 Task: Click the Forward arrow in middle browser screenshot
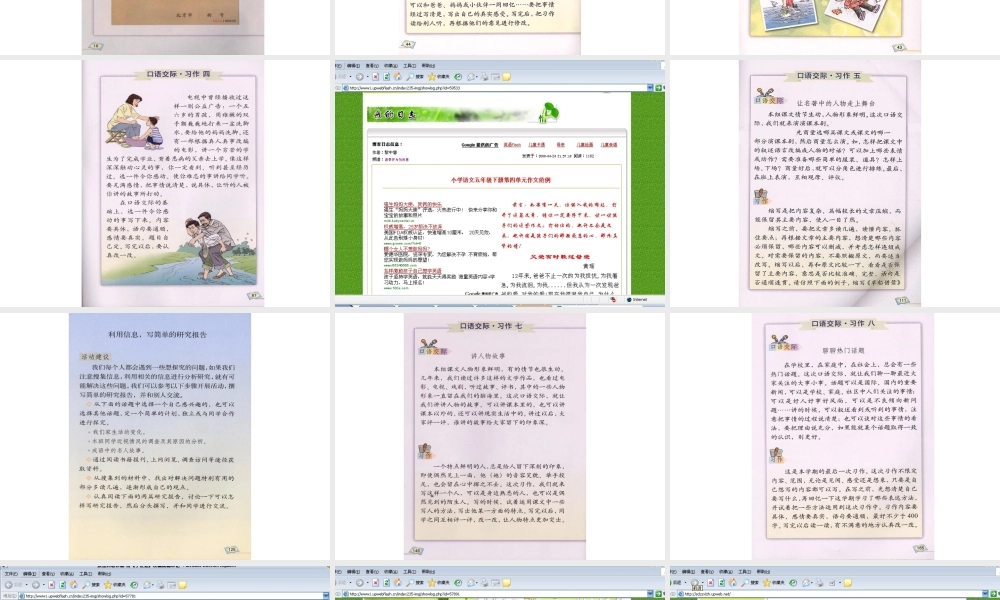tap(360, 77)
